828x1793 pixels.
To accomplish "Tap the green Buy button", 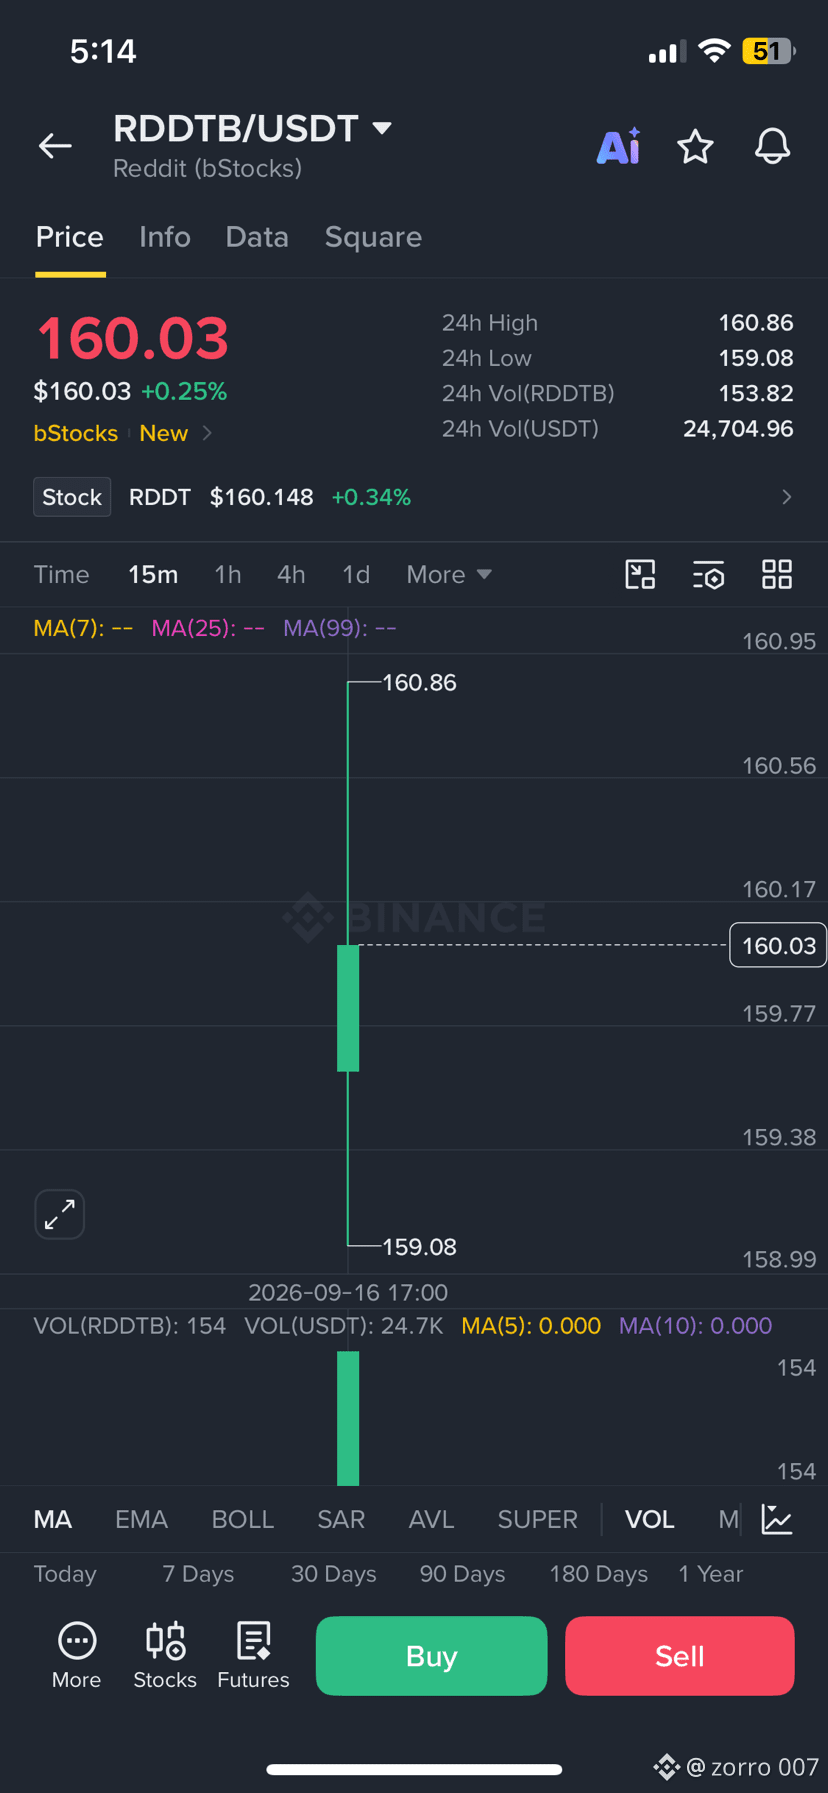I will (x=431, y=1656).
